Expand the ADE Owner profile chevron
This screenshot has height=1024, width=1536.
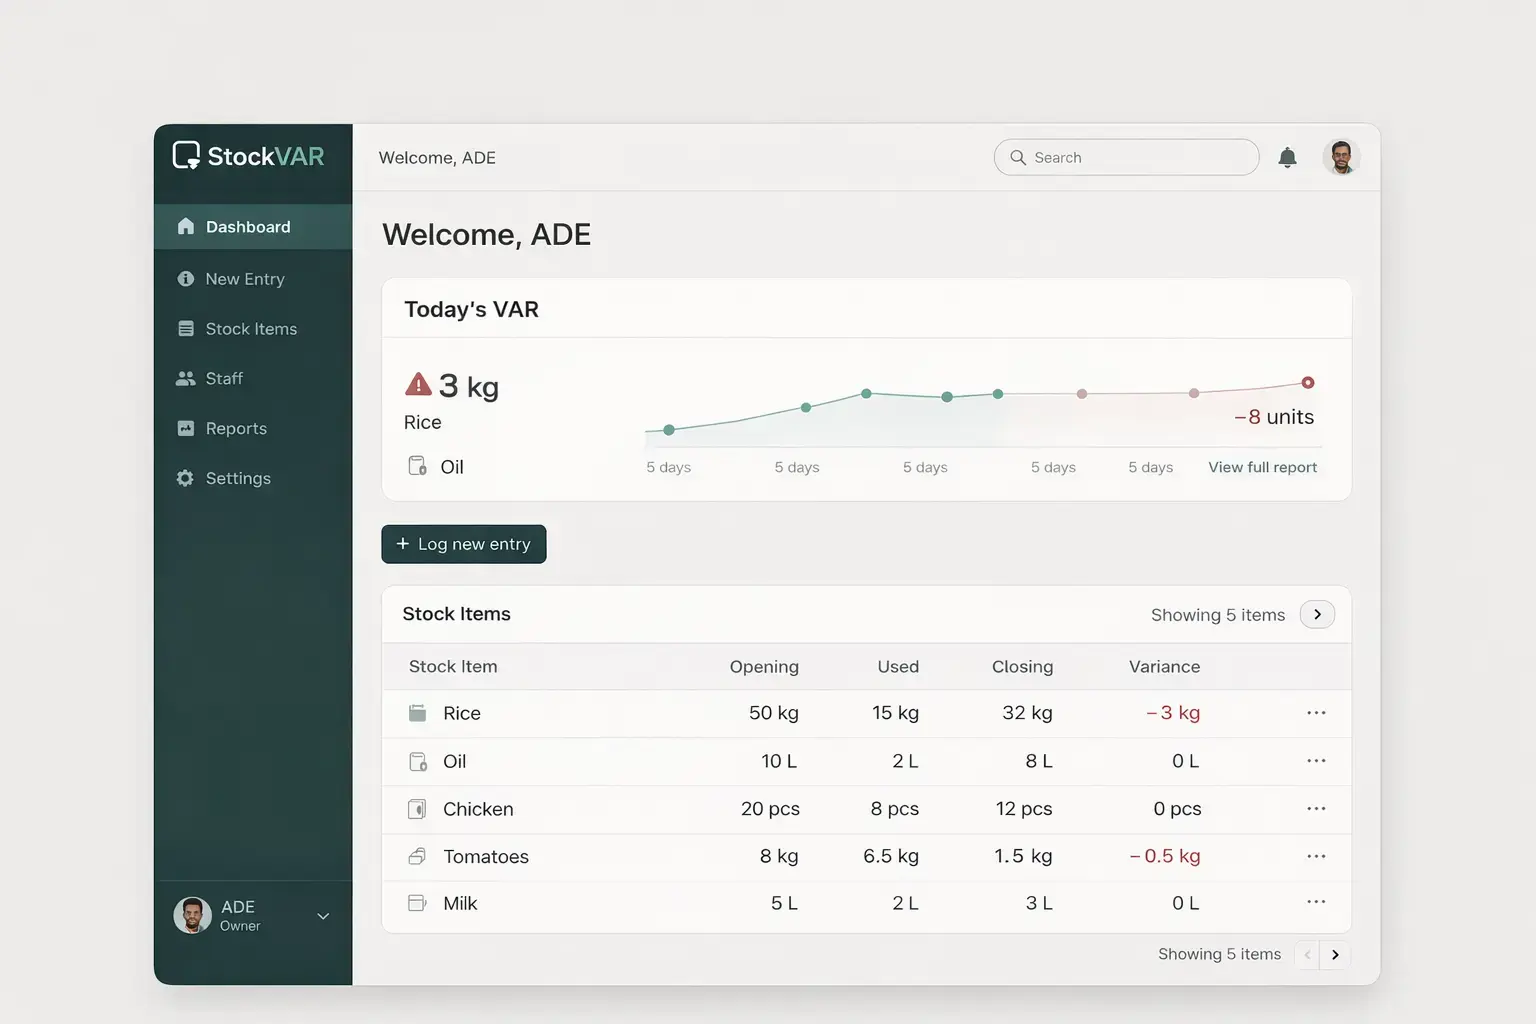pos(322,915)
